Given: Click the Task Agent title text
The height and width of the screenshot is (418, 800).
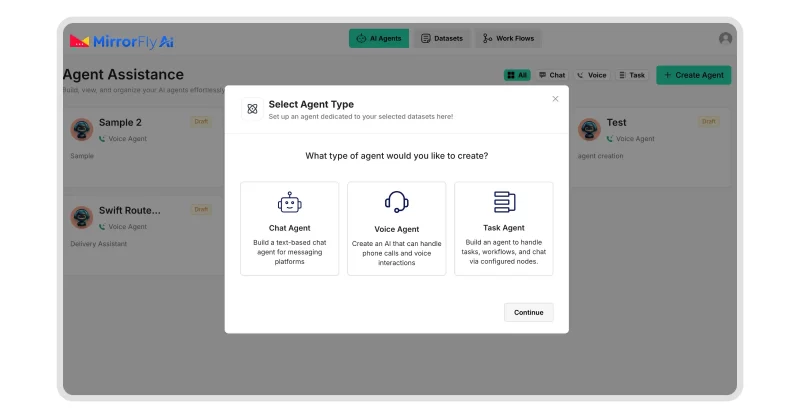Looking at the screenshot, I should pos(504,228).
